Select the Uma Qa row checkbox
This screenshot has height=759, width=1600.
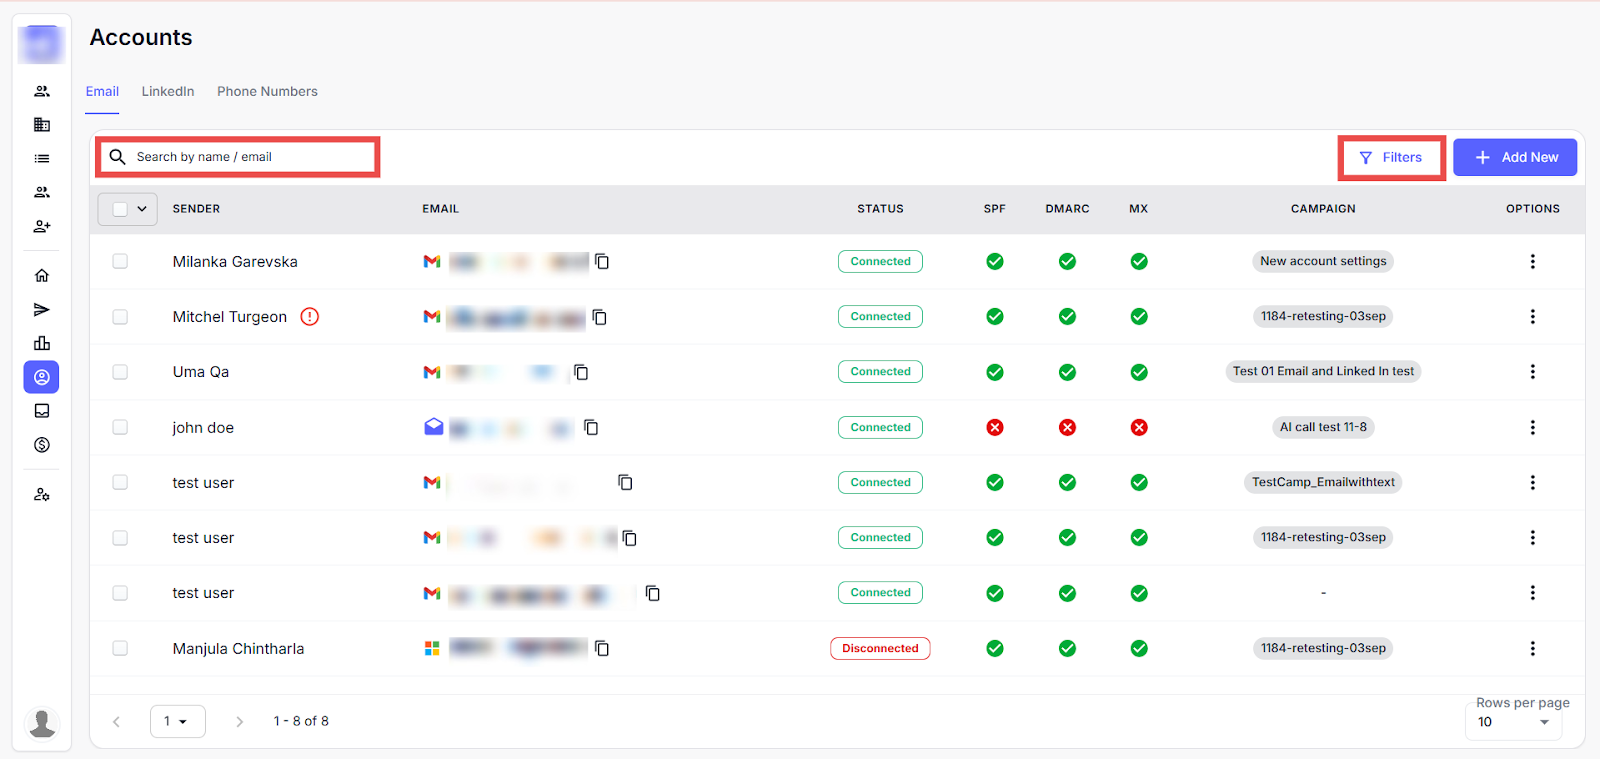click(120, 372)
